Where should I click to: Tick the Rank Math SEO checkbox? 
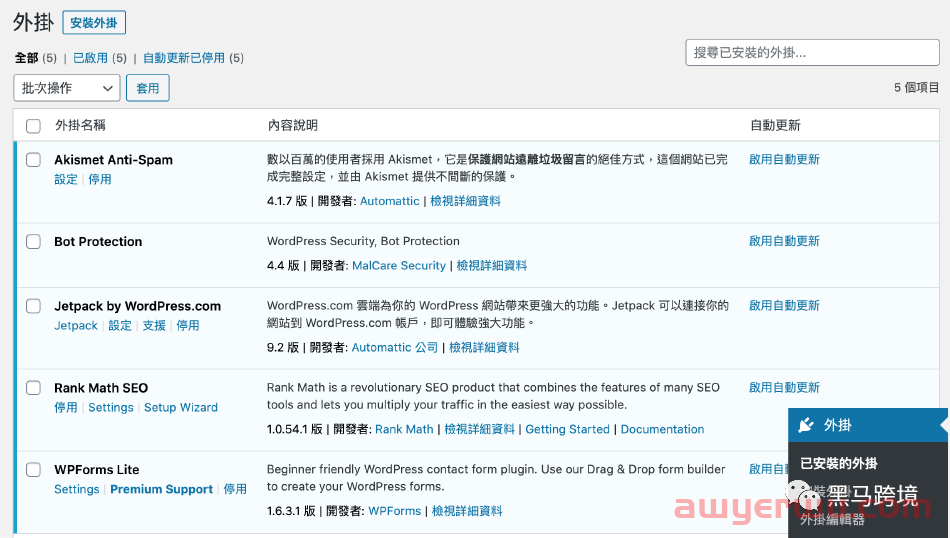pyautogui.click(x=33, y=388)
